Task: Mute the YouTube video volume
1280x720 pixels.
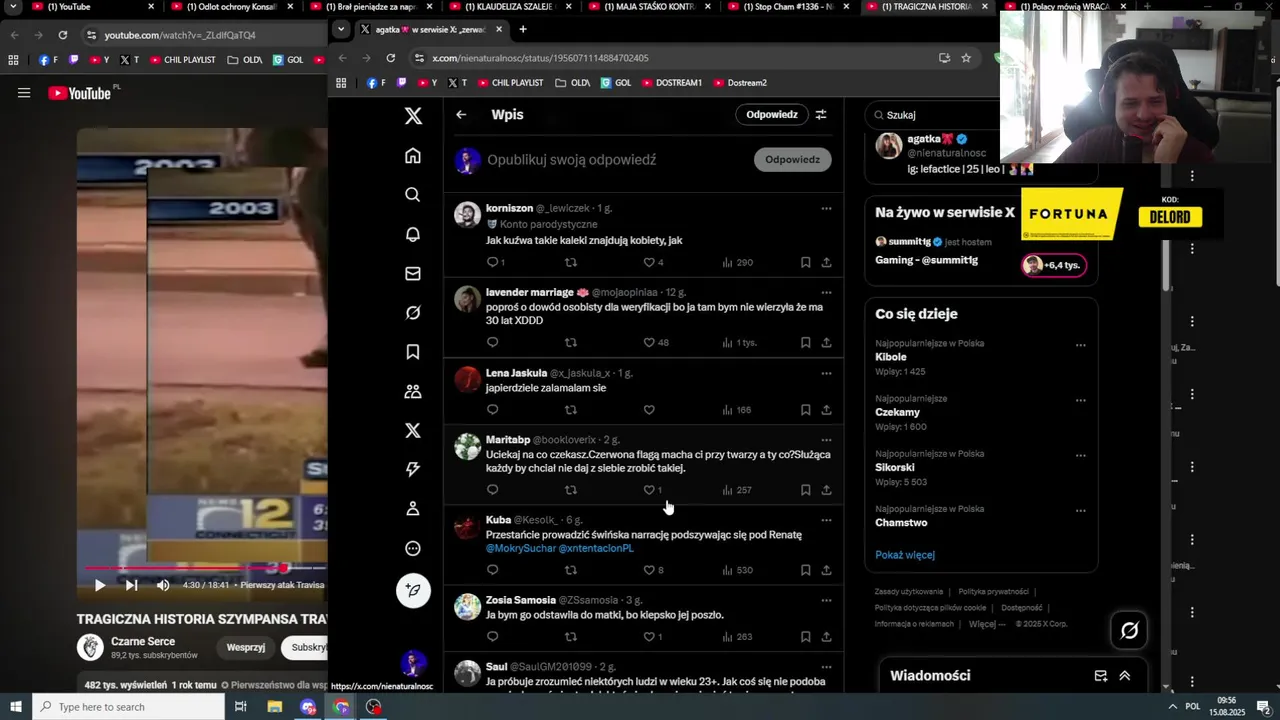Action: [x=163, y=585]
